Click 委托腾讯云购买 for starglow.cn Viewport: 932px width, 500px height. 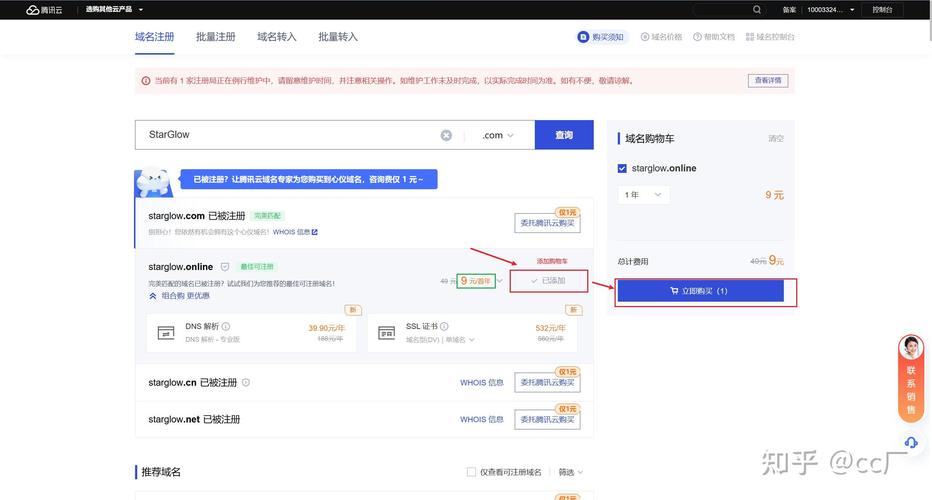(547, 382)
